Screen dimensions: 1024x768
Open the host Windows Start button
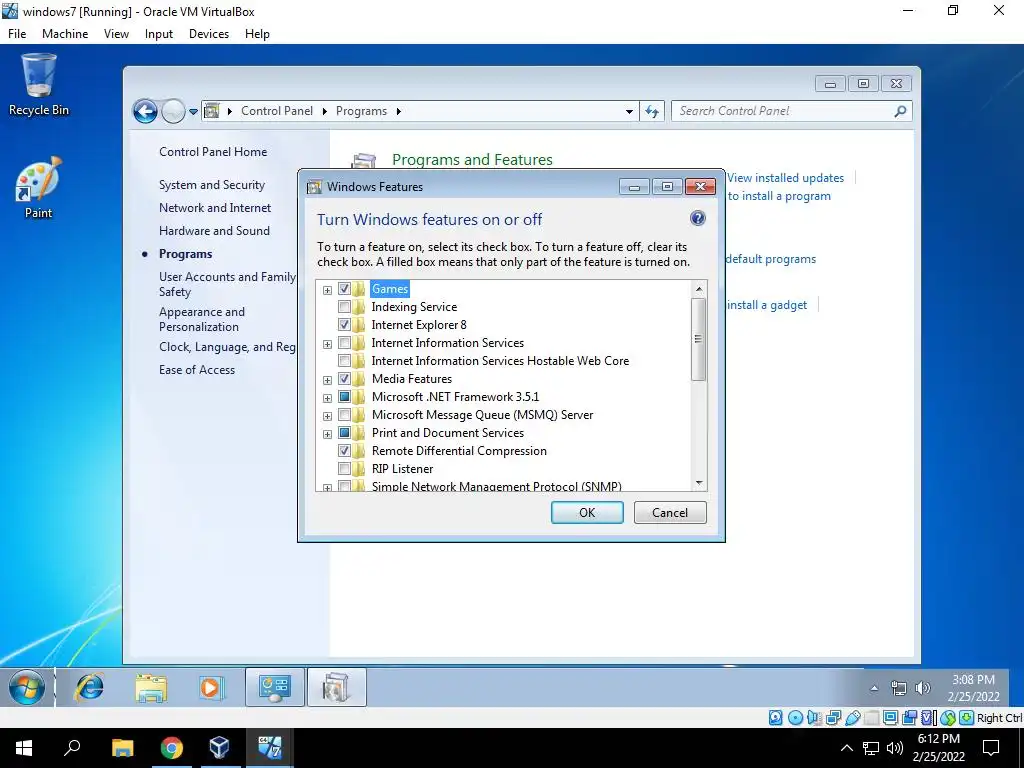24,748
